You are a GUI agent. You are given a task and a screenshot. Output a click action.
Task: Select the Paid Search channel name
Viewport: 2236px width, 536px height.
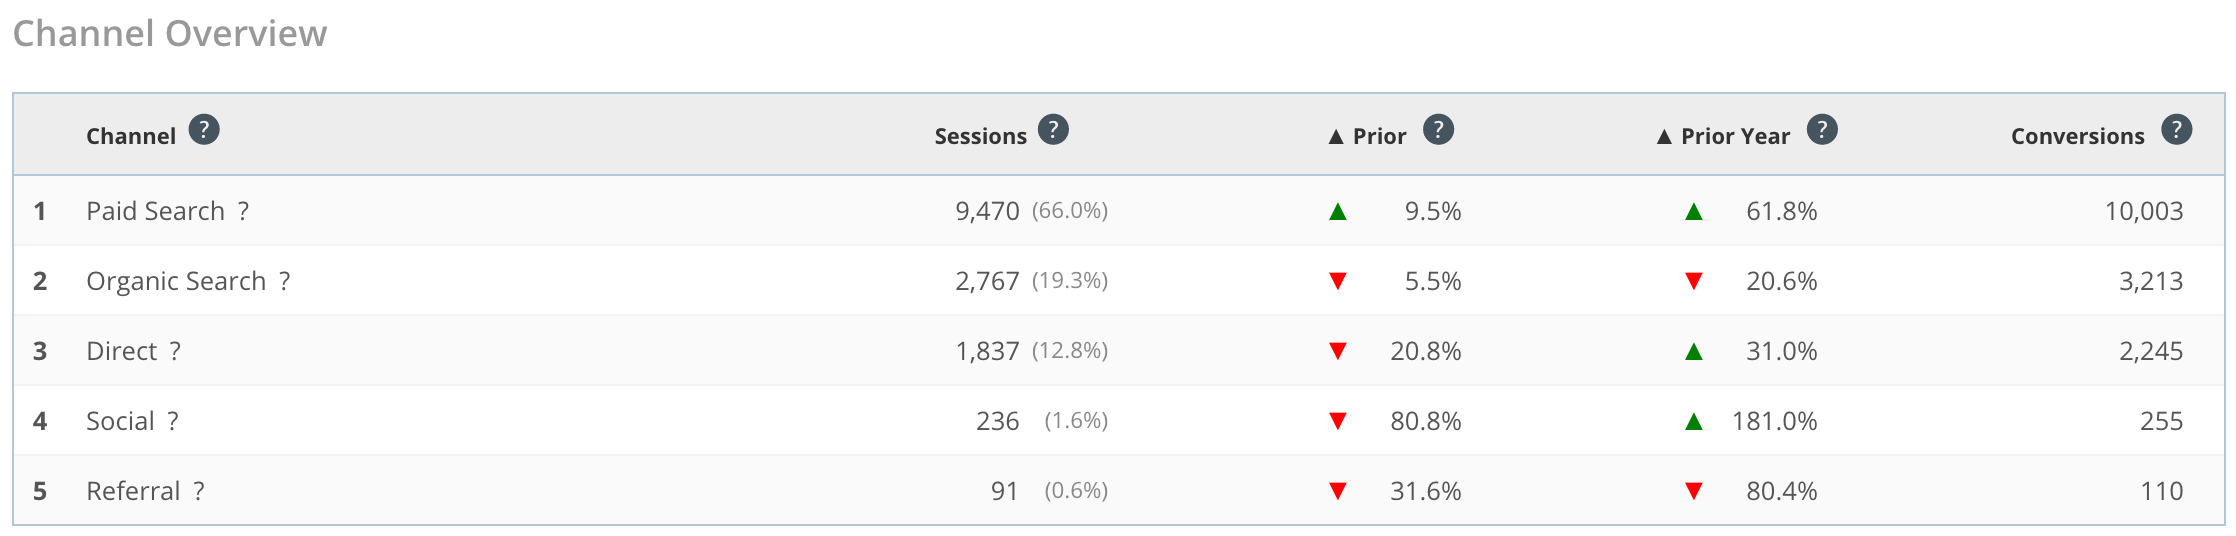coord(155,211)
